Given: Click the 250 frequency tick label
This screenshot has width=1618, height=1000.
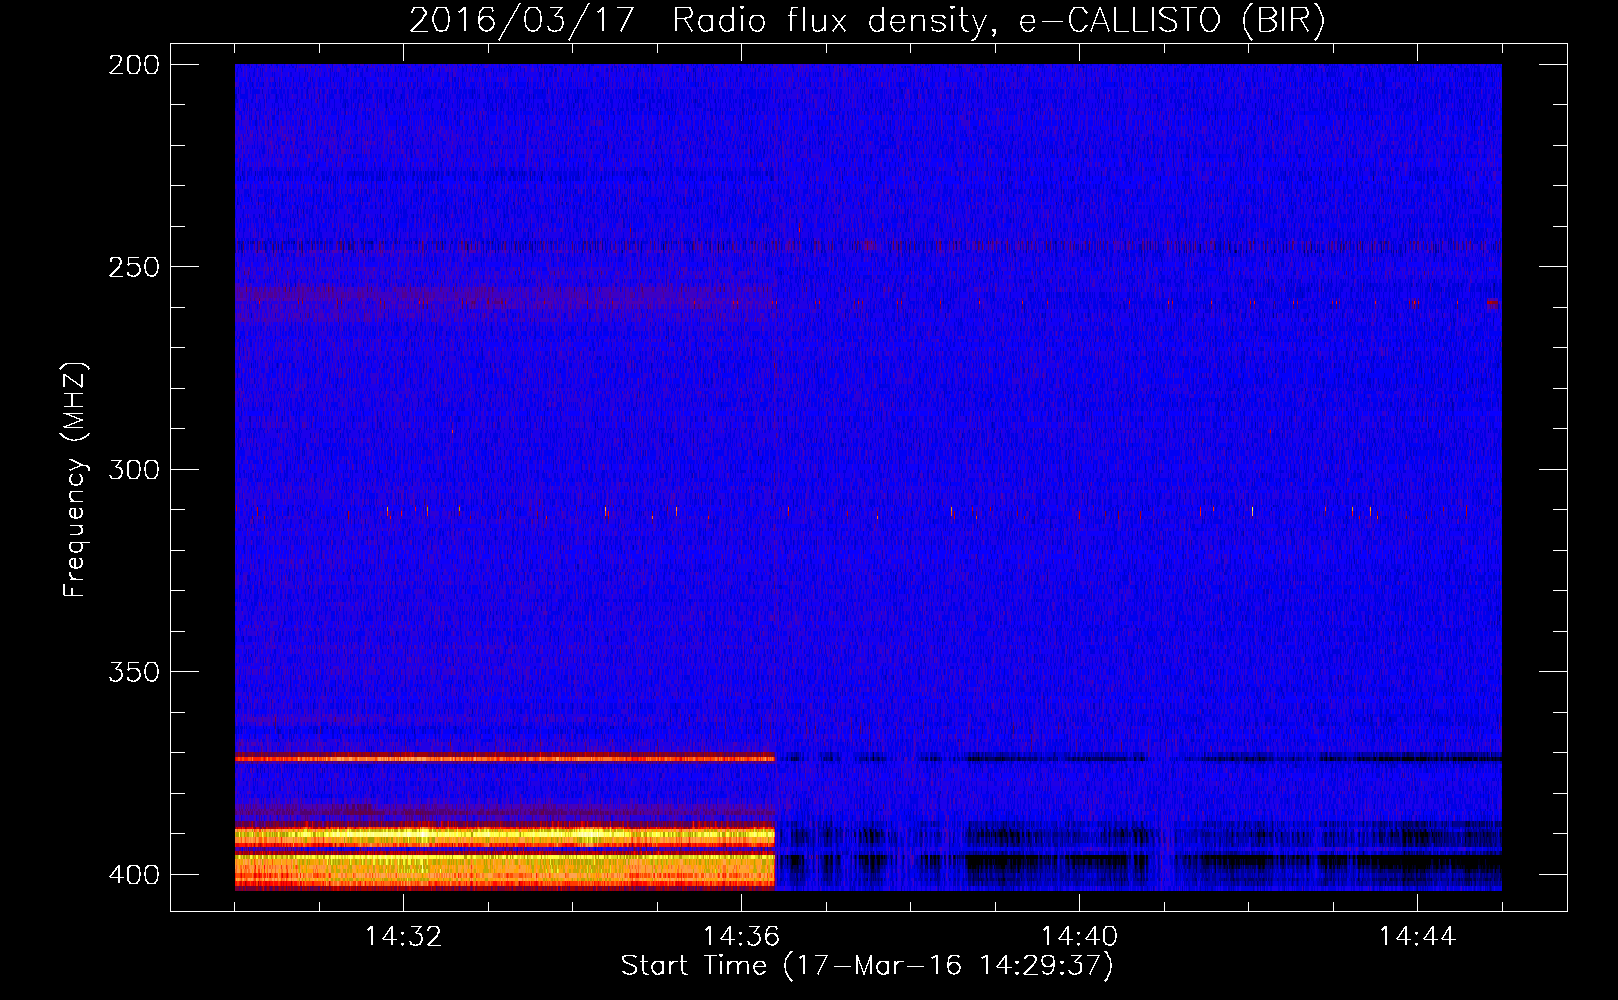Looking at the screenshot, I should pyautogui.click(x=134, y=267).
